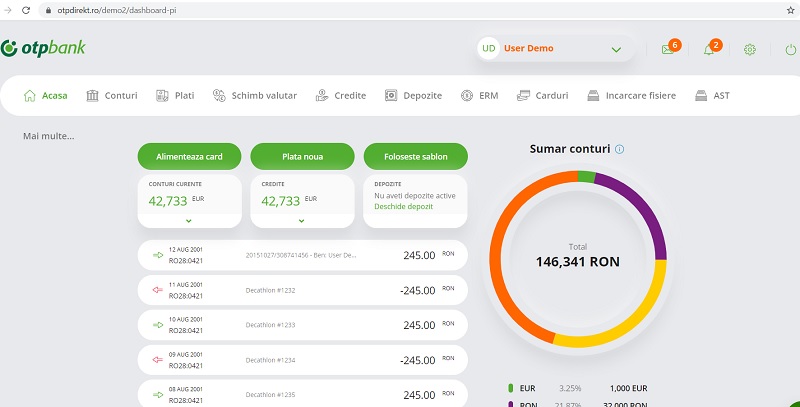
Task: Open the Conturi menu item
Action: 112,95
